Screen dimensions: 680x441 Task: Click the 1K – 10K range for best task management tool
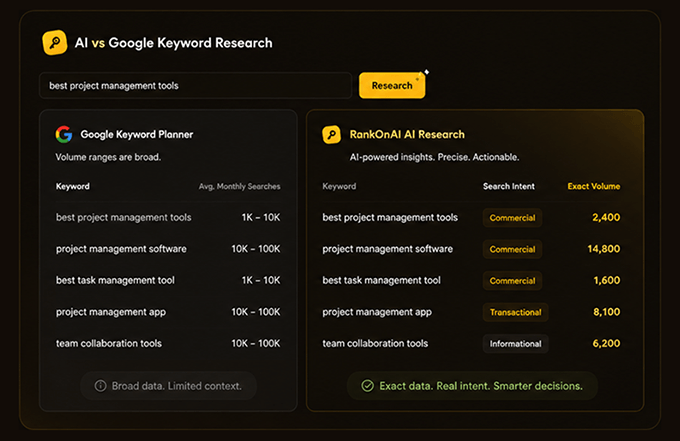(x=261, y=281)
